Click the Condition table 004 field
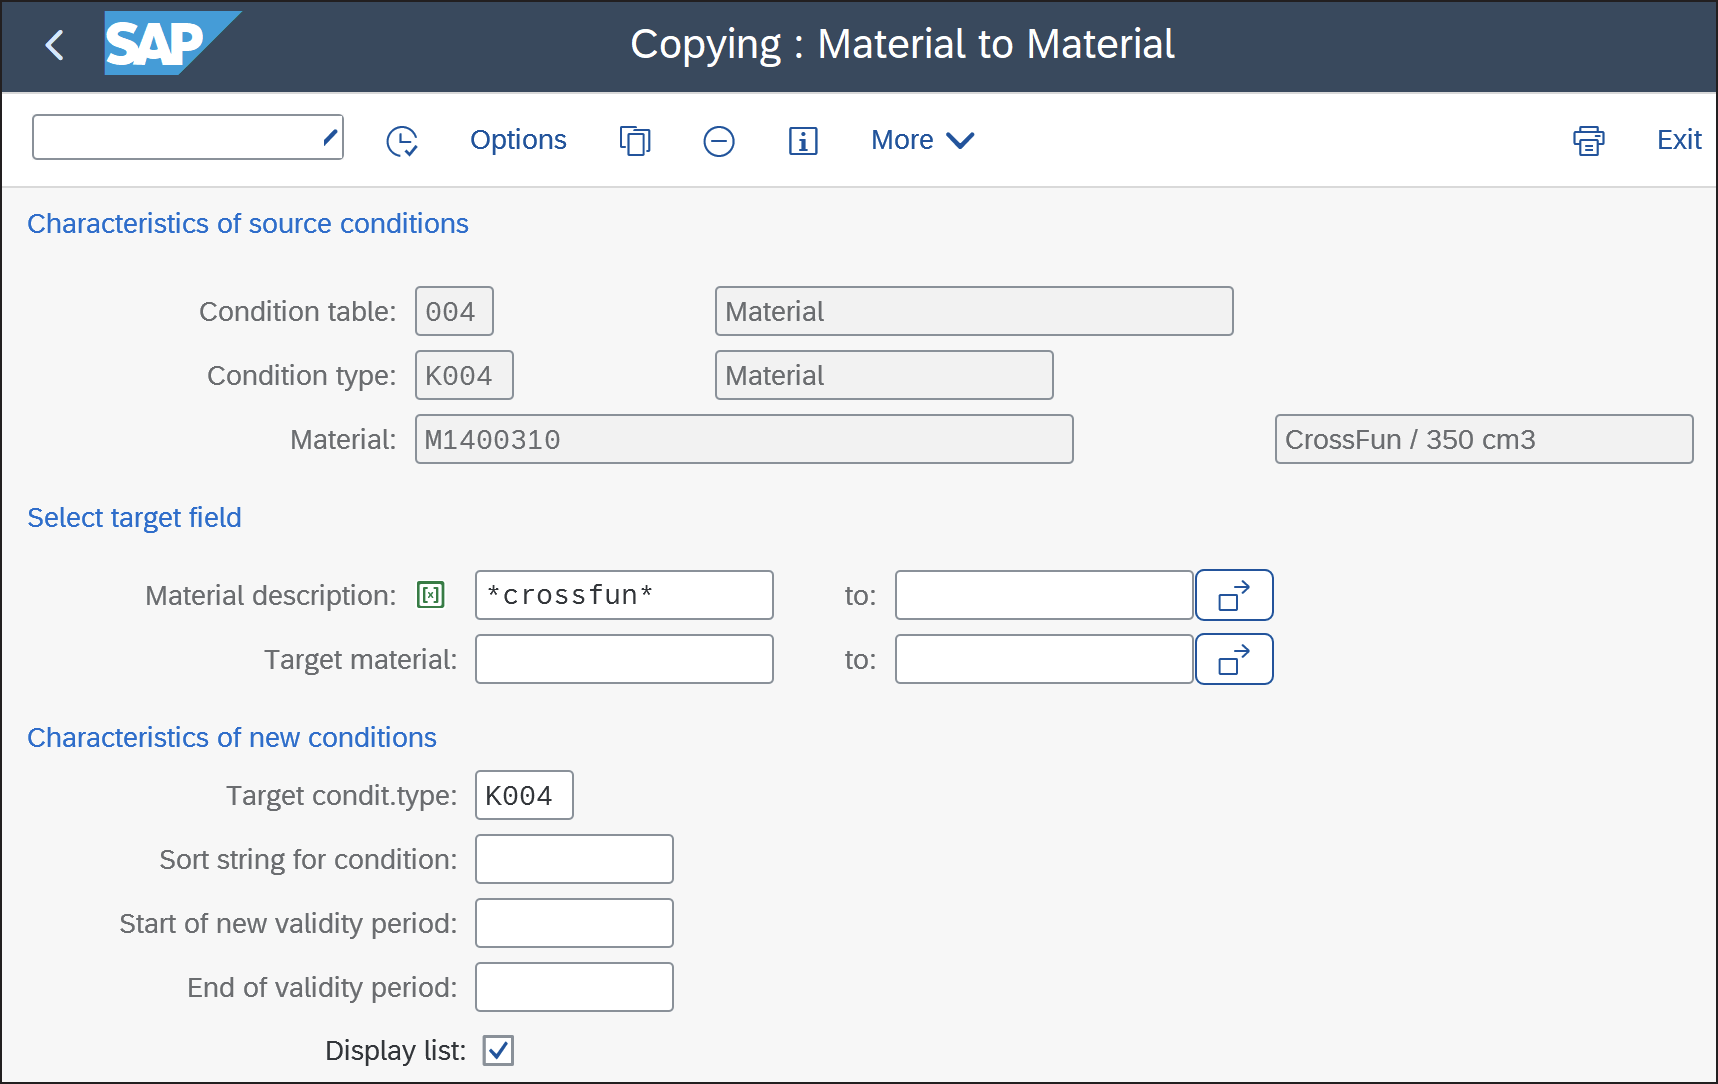Viewport: 1718px width, 1084px height. 454,311
